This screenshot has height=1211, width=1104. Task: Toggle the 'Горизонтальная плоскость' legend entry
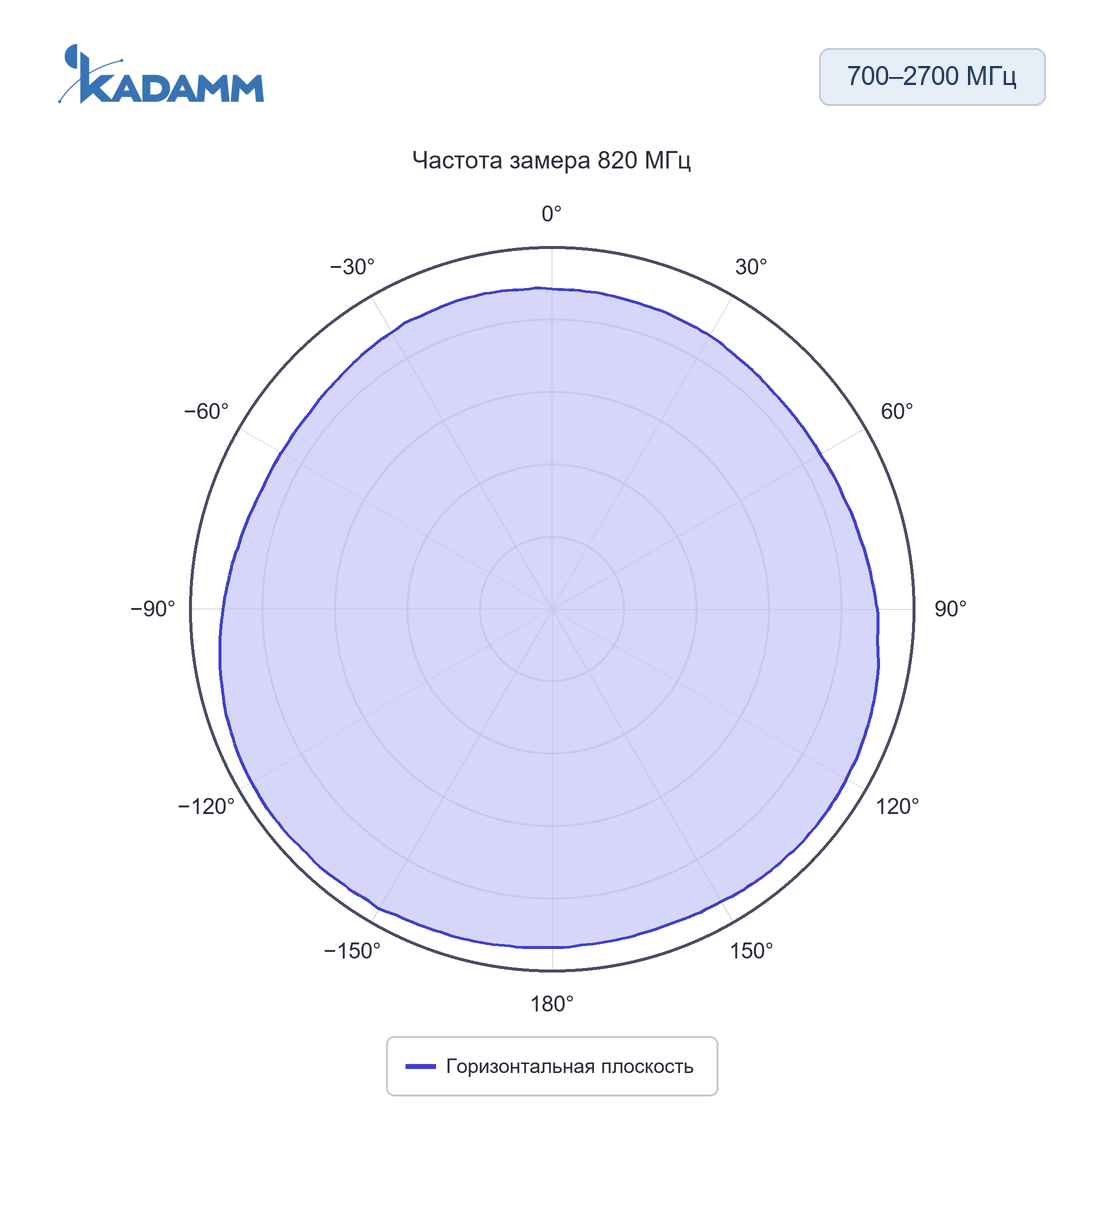click(552, 1066)
